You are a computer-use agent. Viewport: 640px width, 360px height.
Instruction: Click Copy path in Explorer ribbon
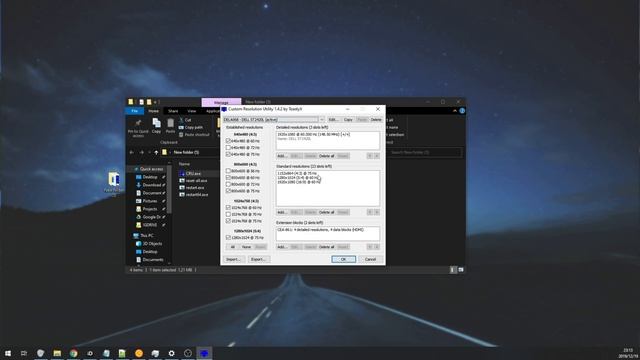click(x=191, y=127)
